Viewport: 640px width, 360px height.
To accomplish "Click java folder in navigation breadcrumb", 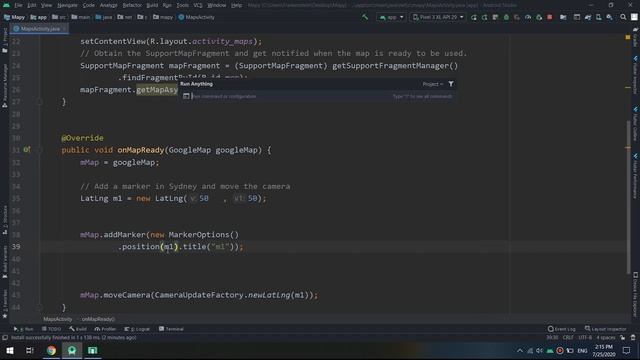I will tap(104, 17).
